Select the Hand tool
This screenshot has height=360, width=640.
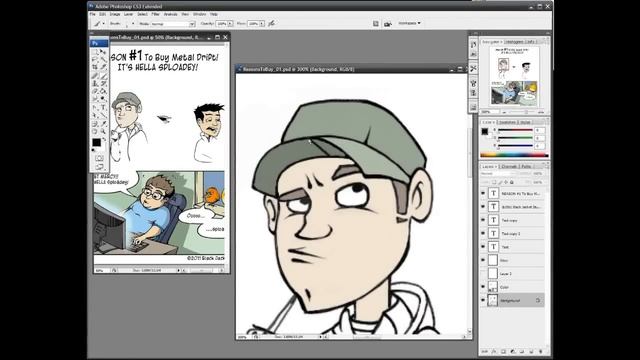(95, 131)
